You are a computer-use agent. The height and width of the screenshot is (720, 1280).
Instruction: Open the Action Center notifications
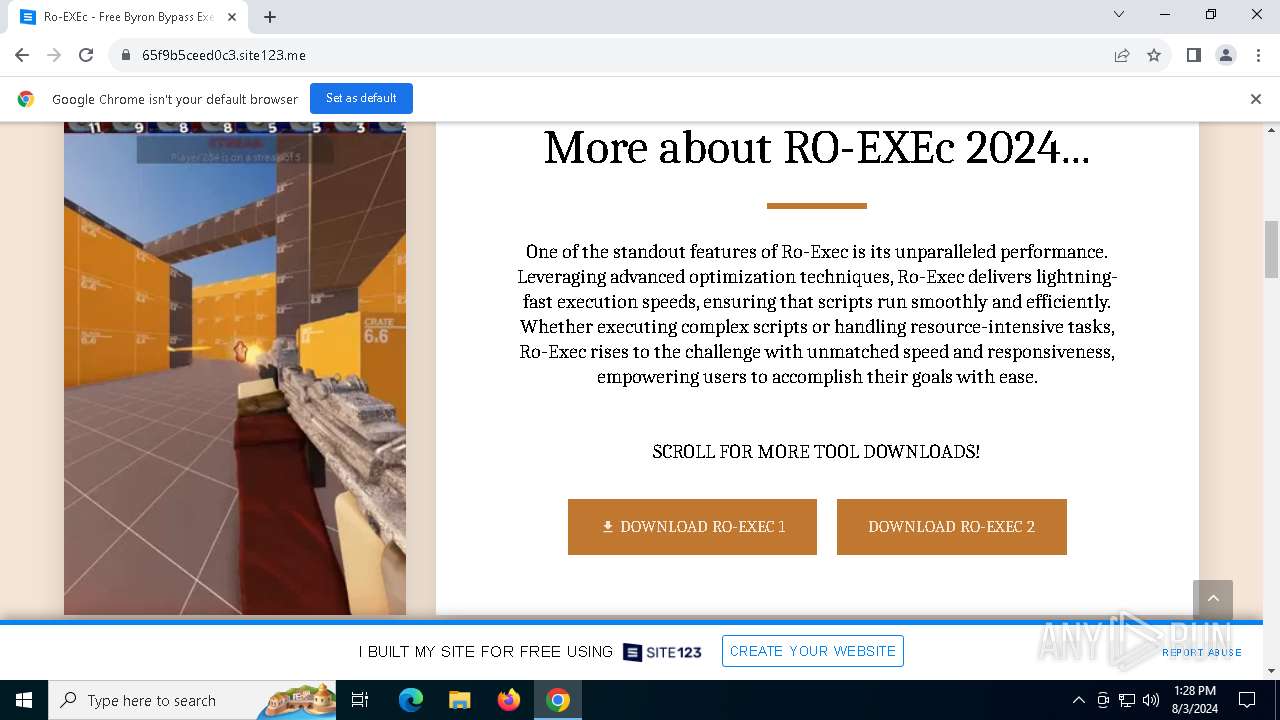(x=1247, y=700)
